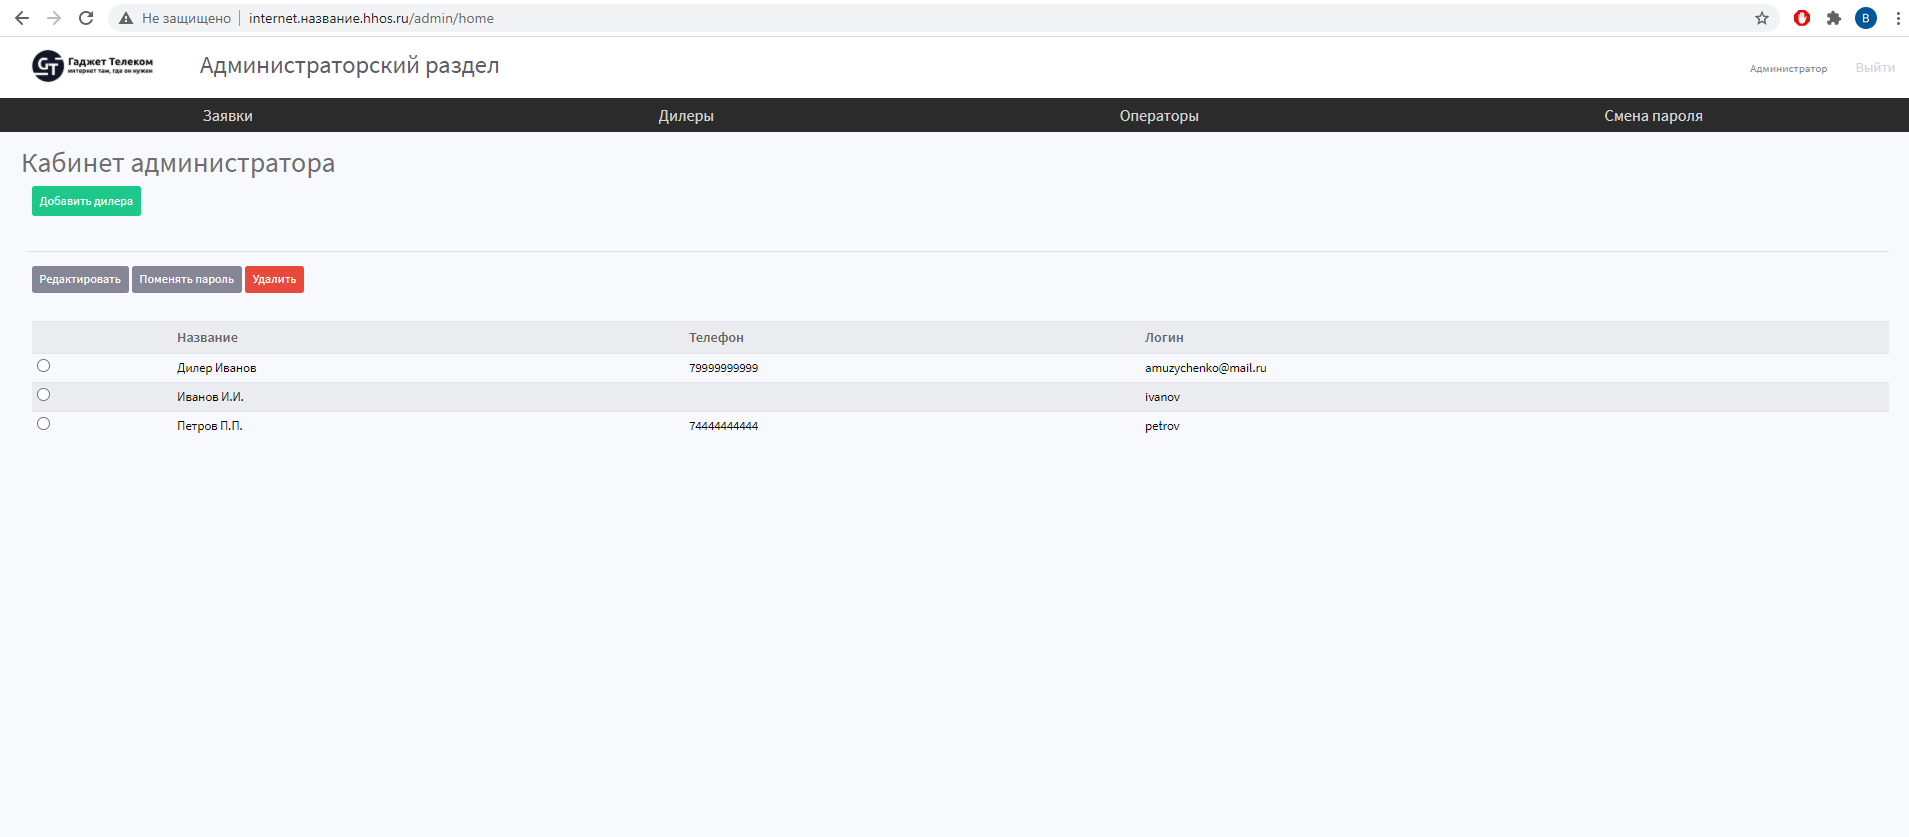The height and width of the screenshot is (837, 1909).
Task: Click the Название column header
Action: pyautogui.click(x=207, y=338)
